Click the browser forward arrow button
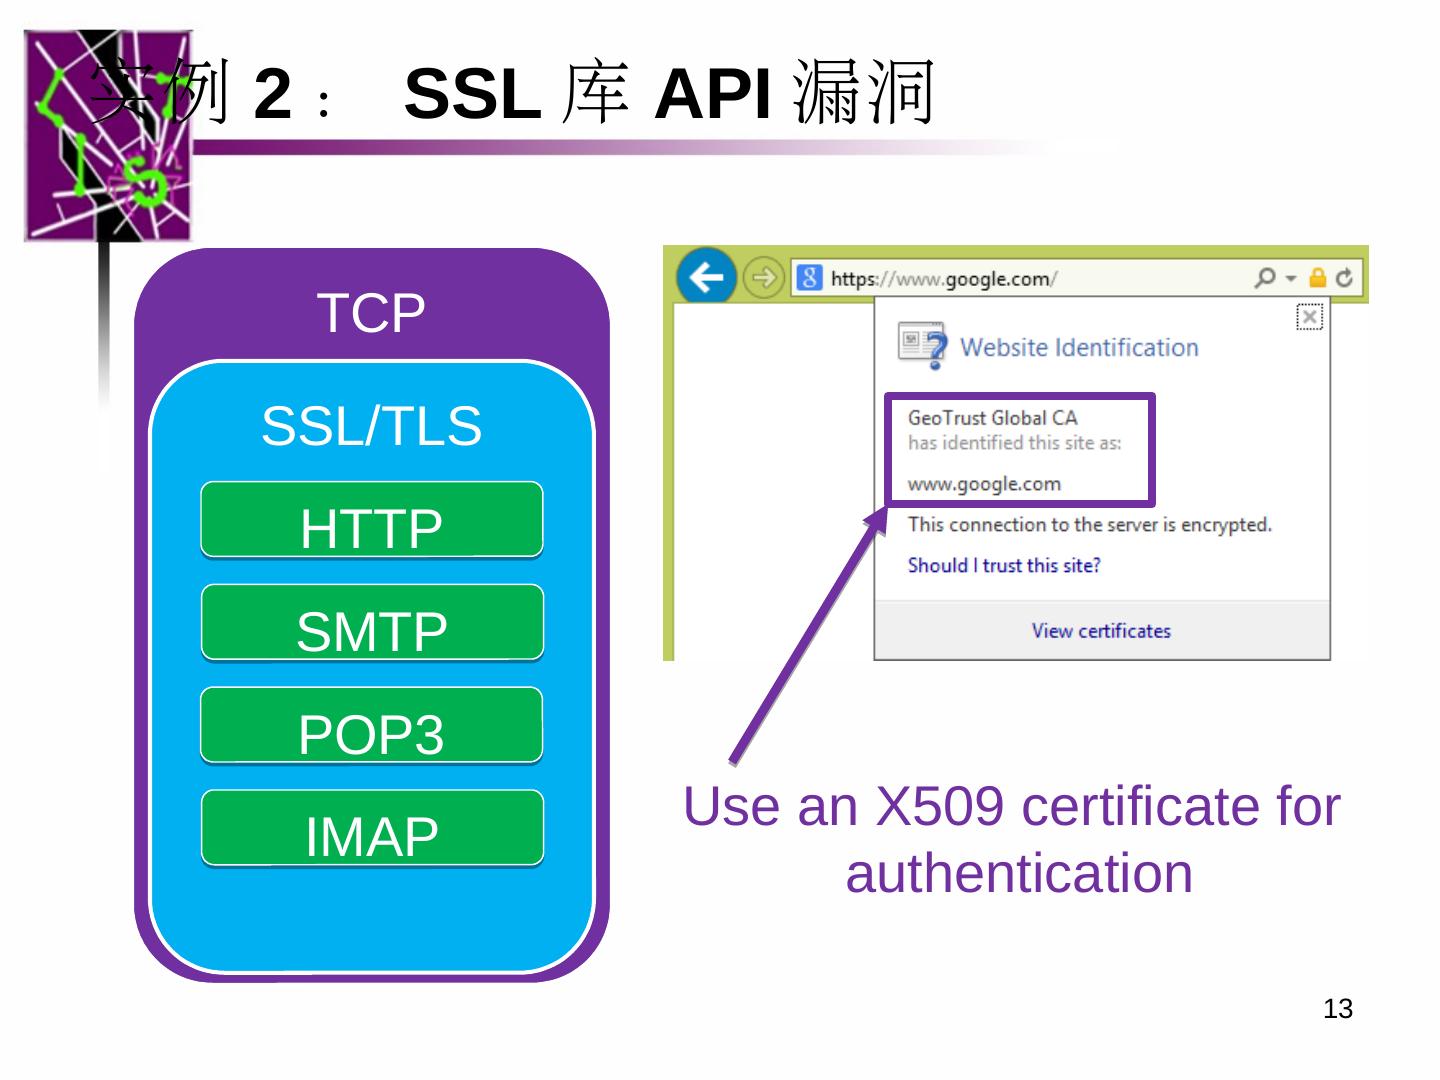Screen dimensions: 1440x1080 (x=764, y=277)
